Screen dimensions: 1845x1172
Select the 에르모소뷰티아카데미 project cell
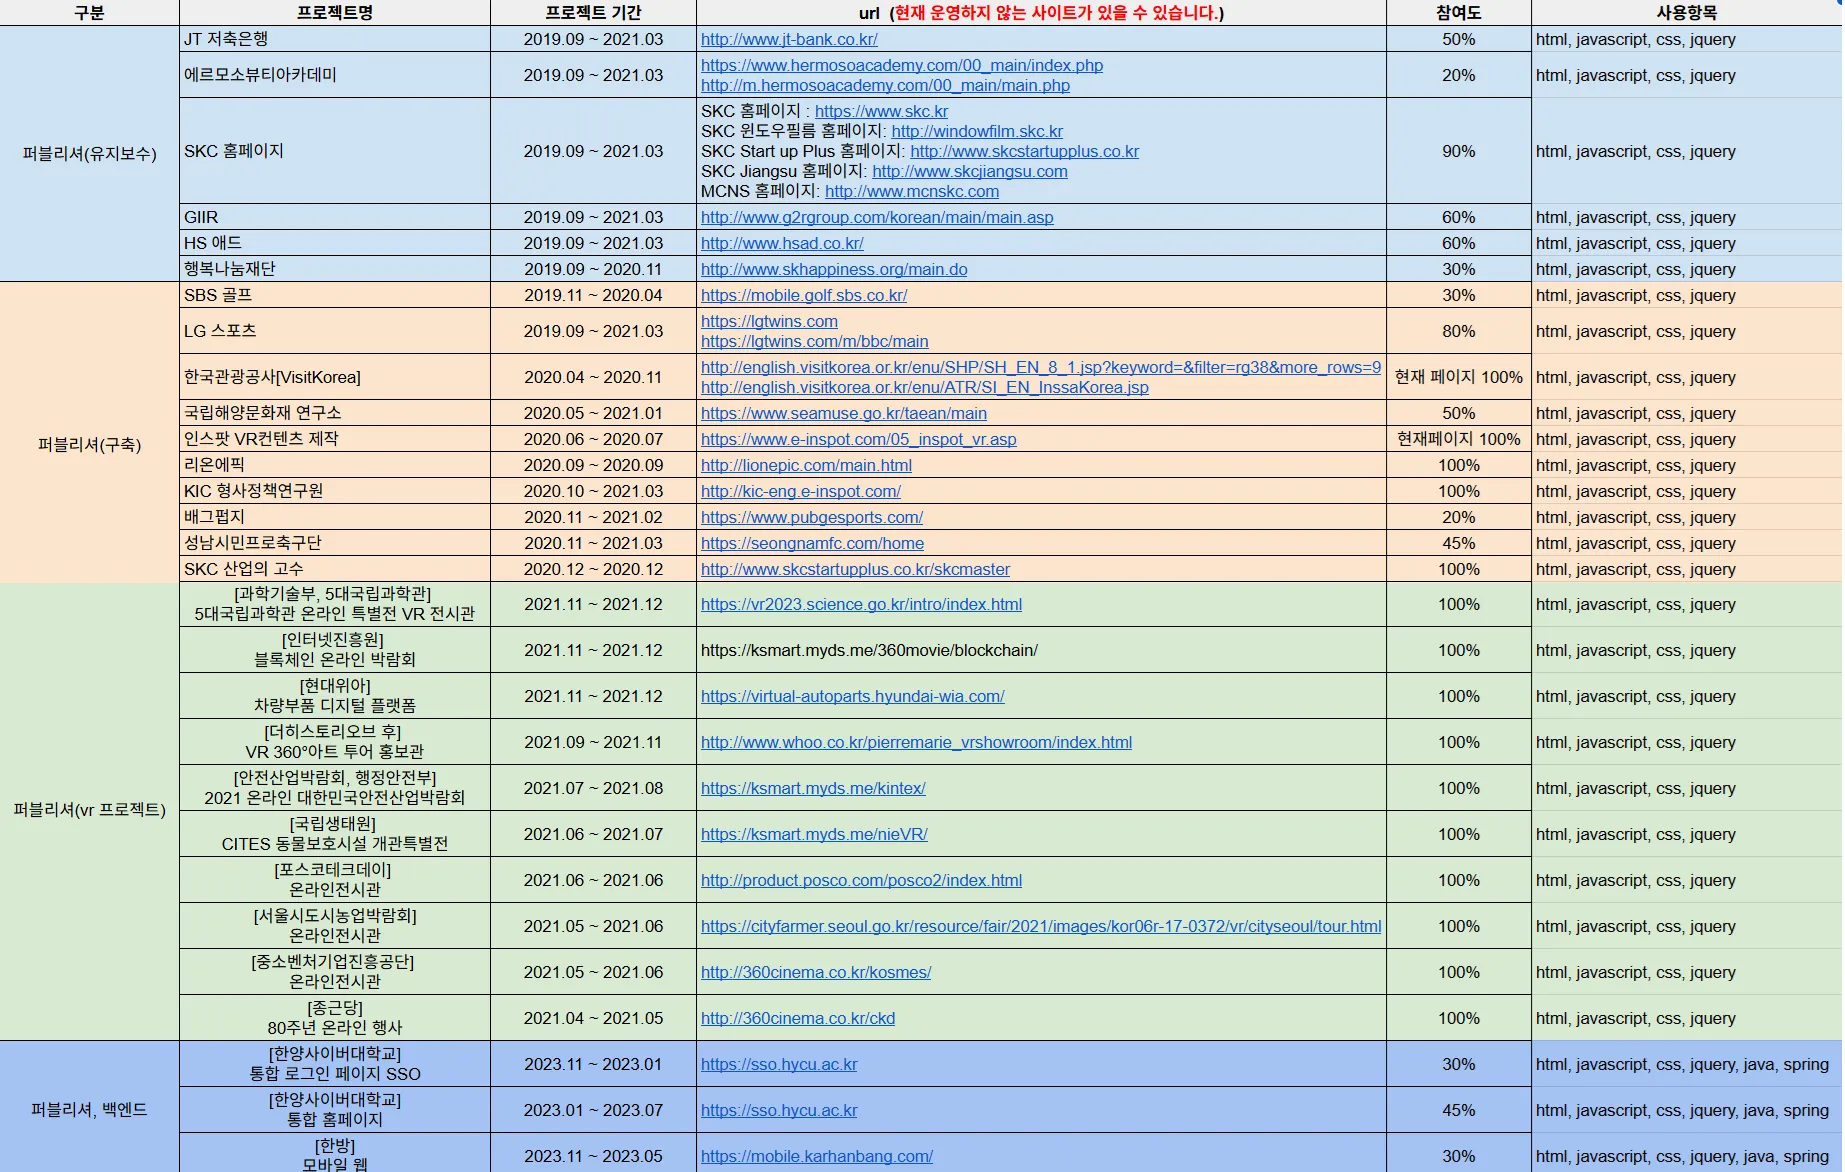(335, 75)
